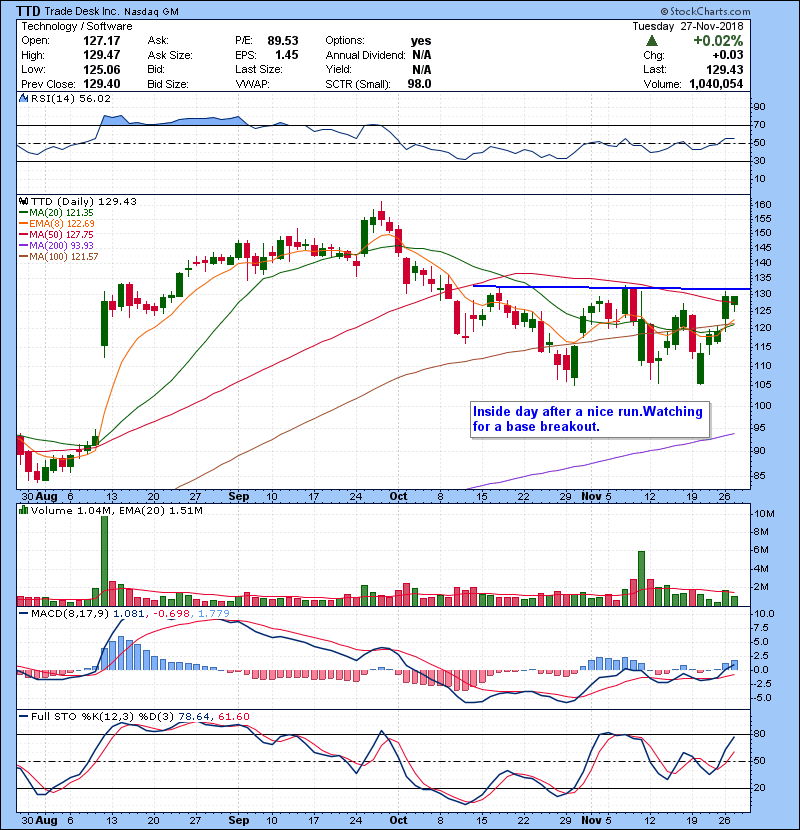Click the High value 129.47

tap(102, 55)
